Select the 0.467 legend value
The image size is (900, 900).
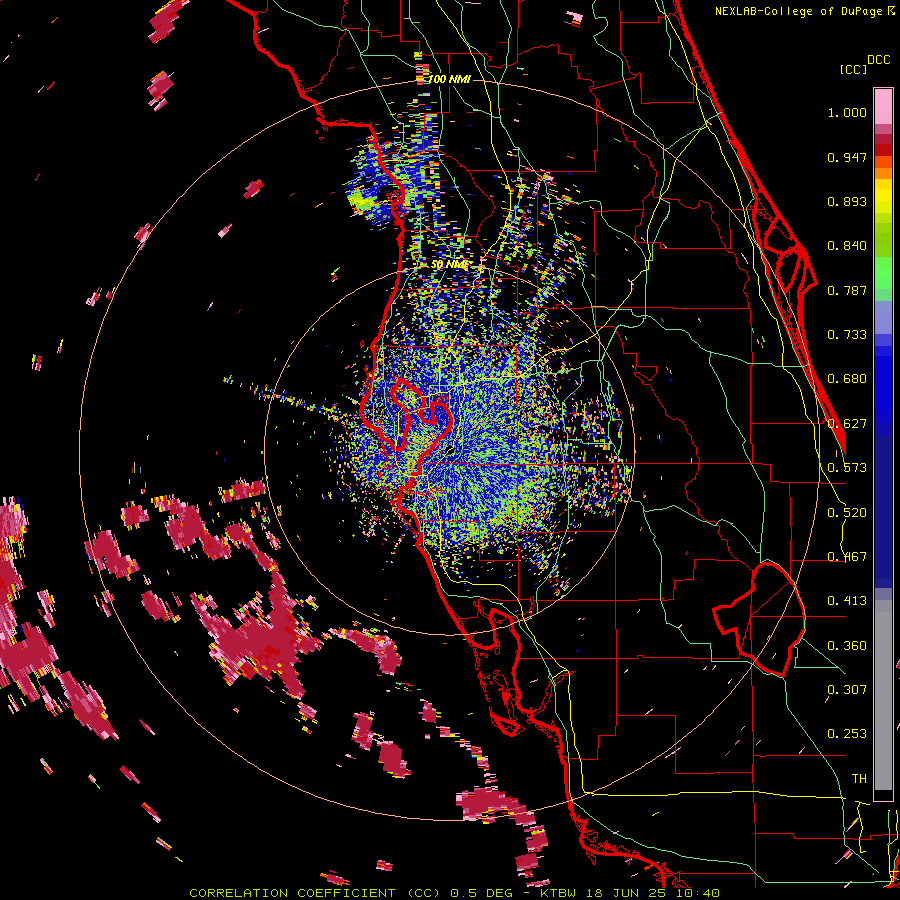(847, 557)
